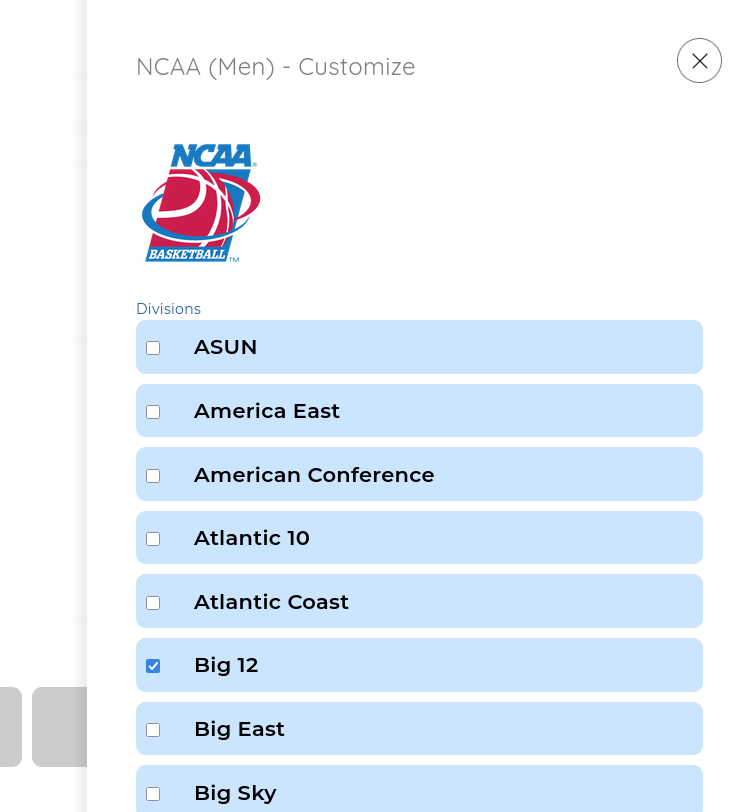Click the Big 12 row label
Screen dimensions: 738x812
226,665
